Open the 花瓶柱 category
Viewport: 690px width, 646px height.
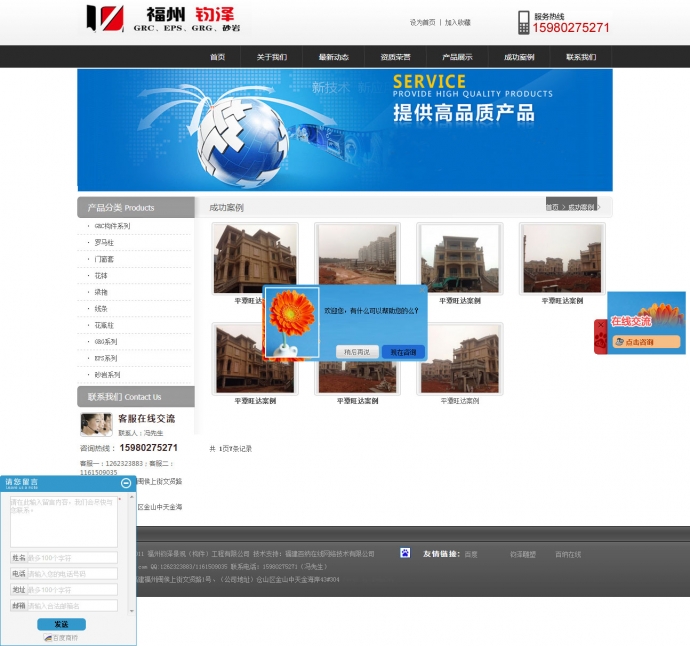point(104,325)
